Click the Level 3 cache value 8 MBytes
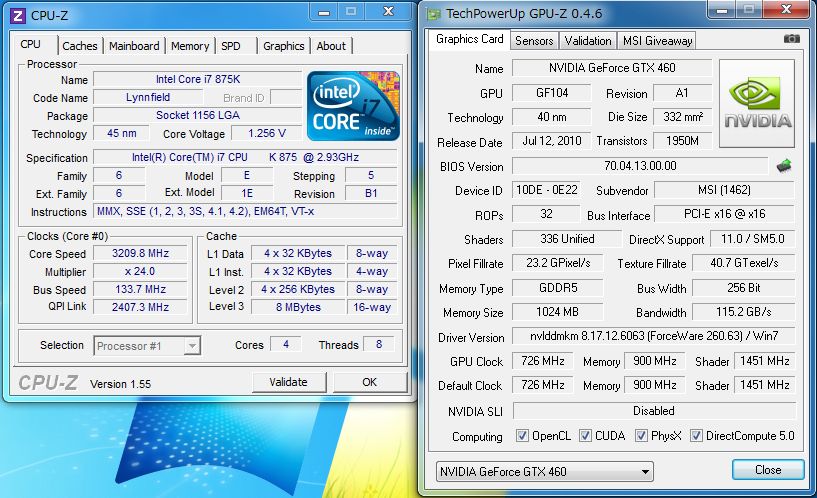 298,307
